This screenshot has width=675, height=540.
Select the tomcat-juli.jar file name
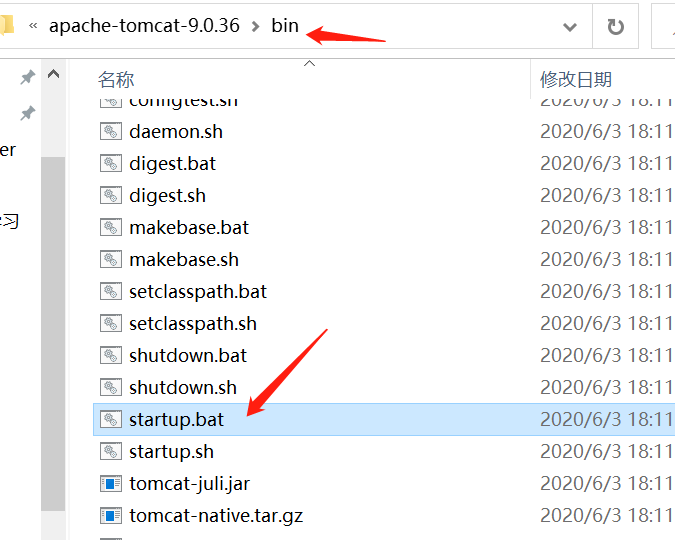189,484
